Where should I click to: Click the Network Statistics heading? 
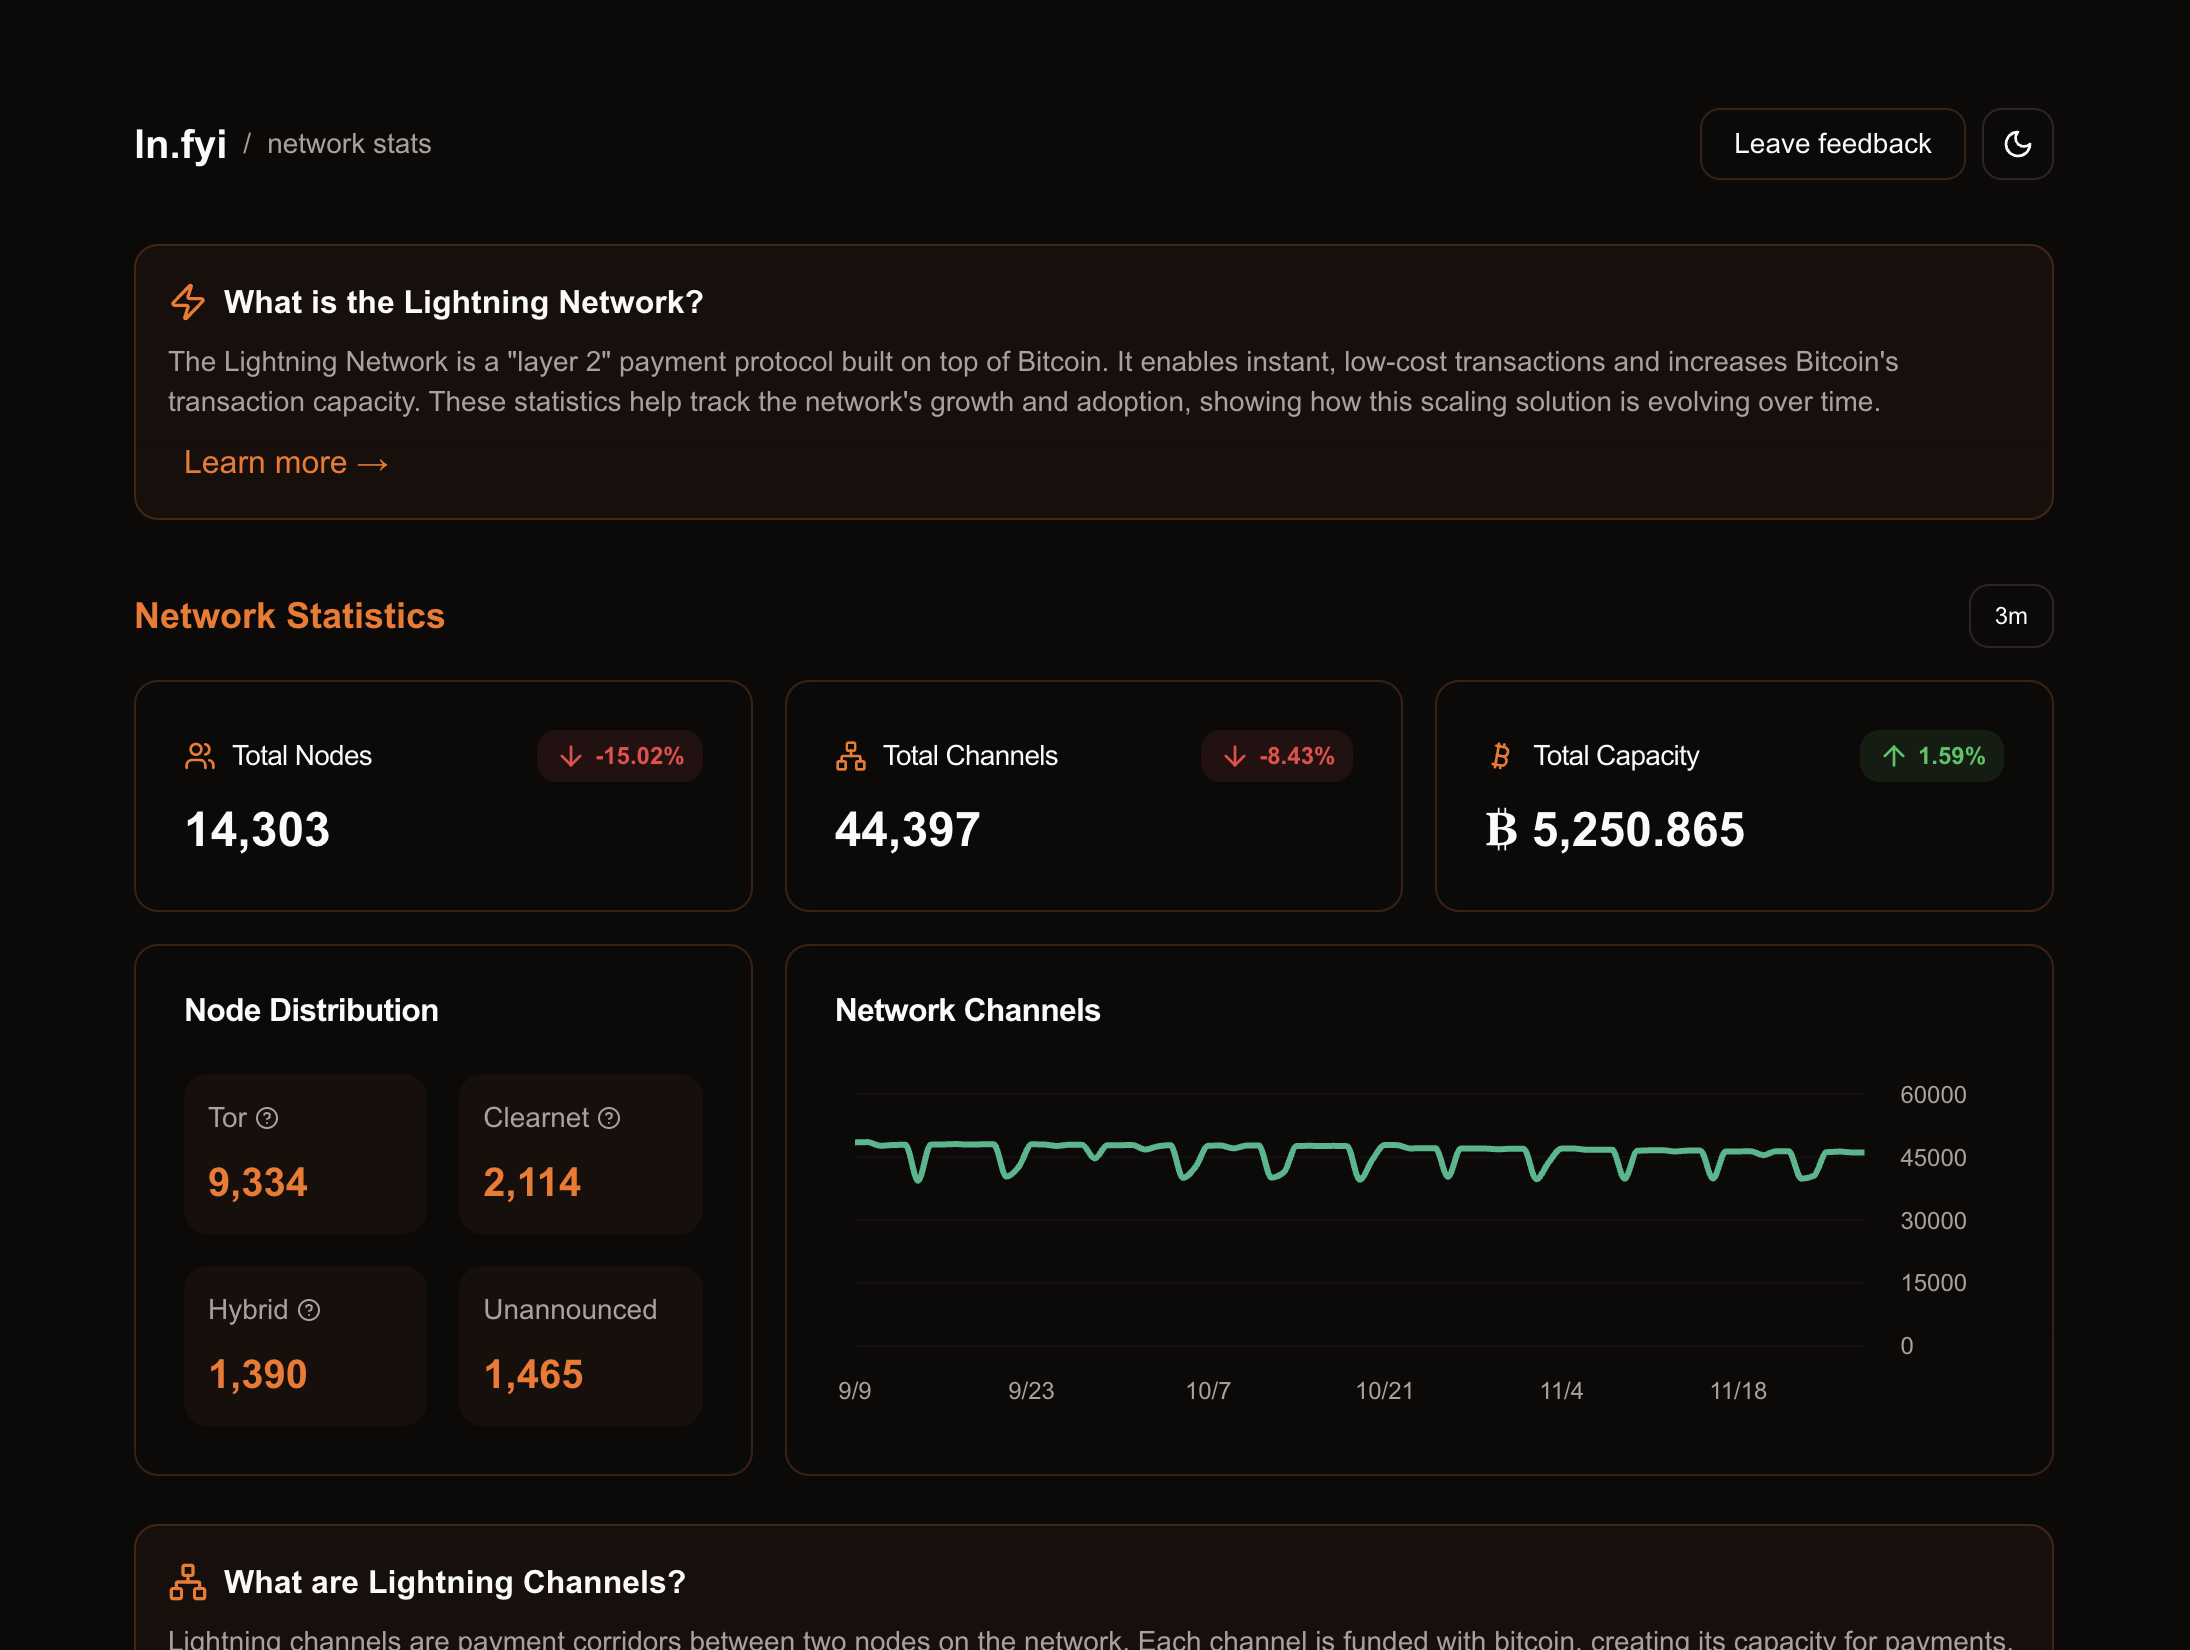click(x=290, y=616)
